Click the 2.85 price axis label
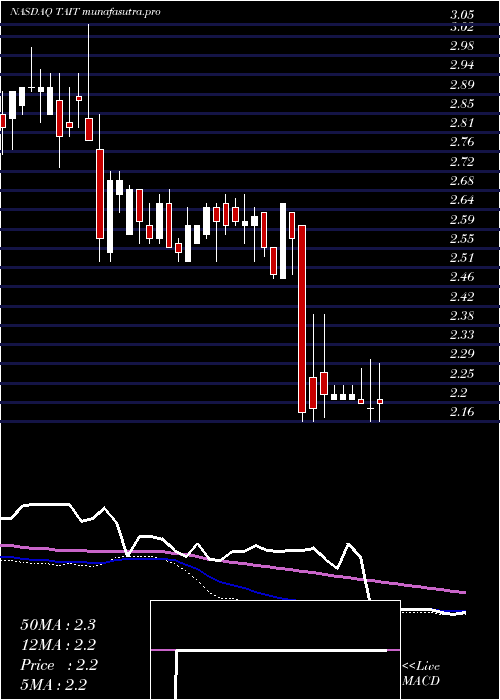 pyautogui.click(x=462, y=104)
